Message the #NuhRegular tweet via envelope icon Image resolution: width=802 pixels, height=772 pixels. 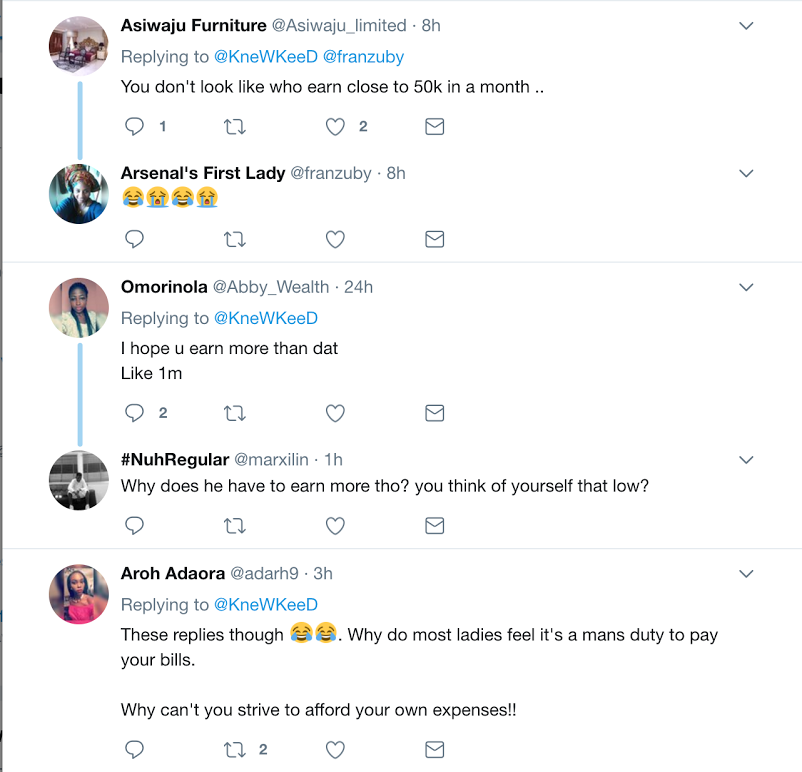click(x=435, y=525)
